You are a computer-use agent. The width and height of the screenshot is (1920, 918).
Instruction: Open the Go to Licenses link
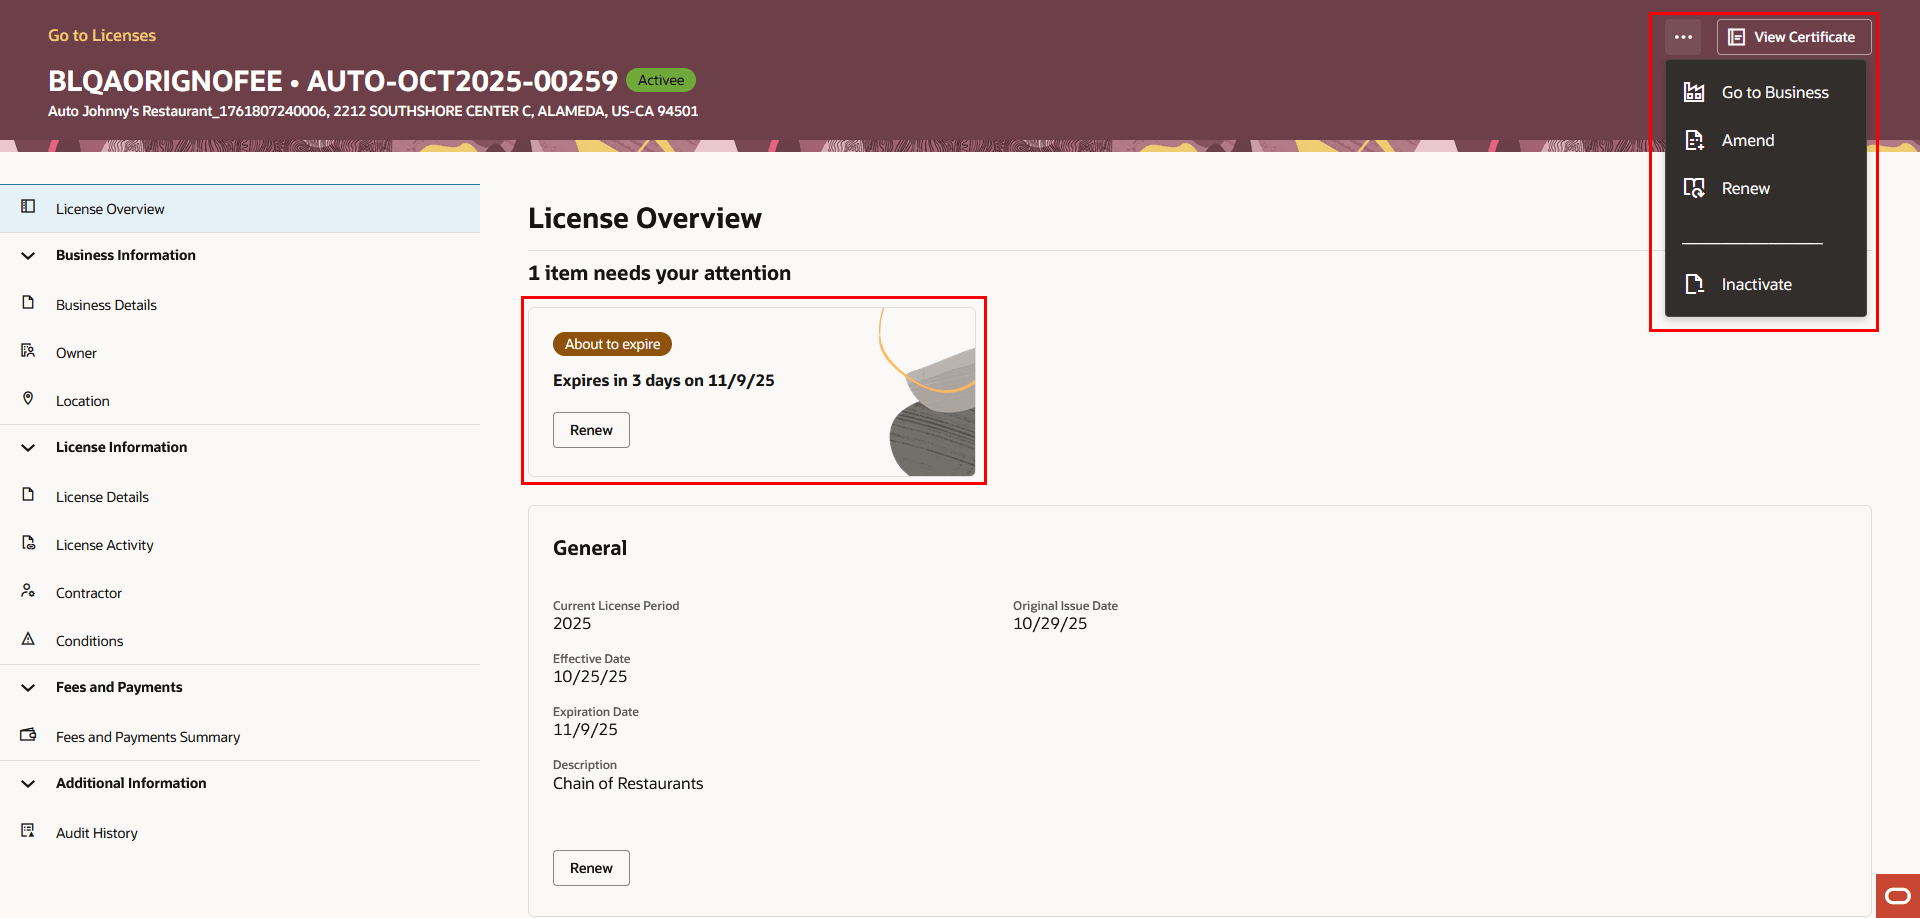coord(101,34)
